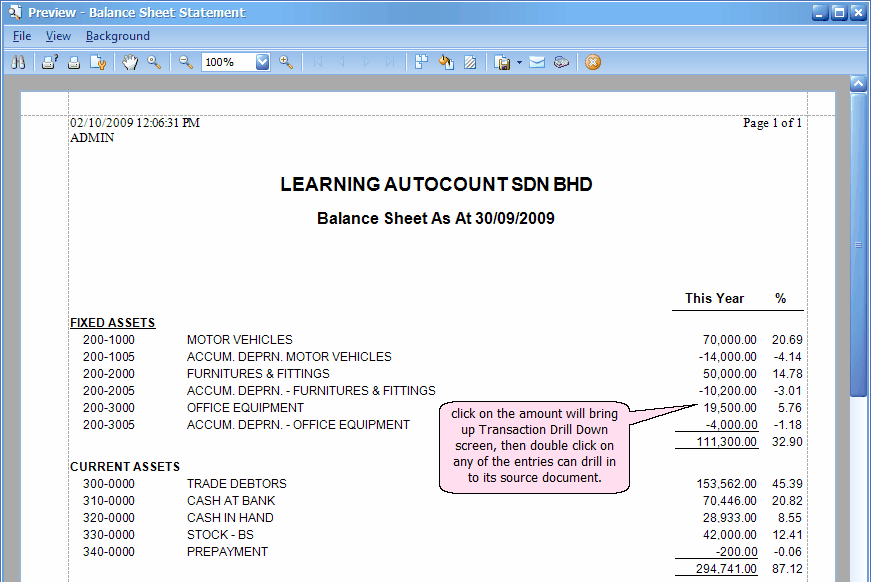Click the Multiple Pages icon
871x582 pixels.
(x=422, y=62)
